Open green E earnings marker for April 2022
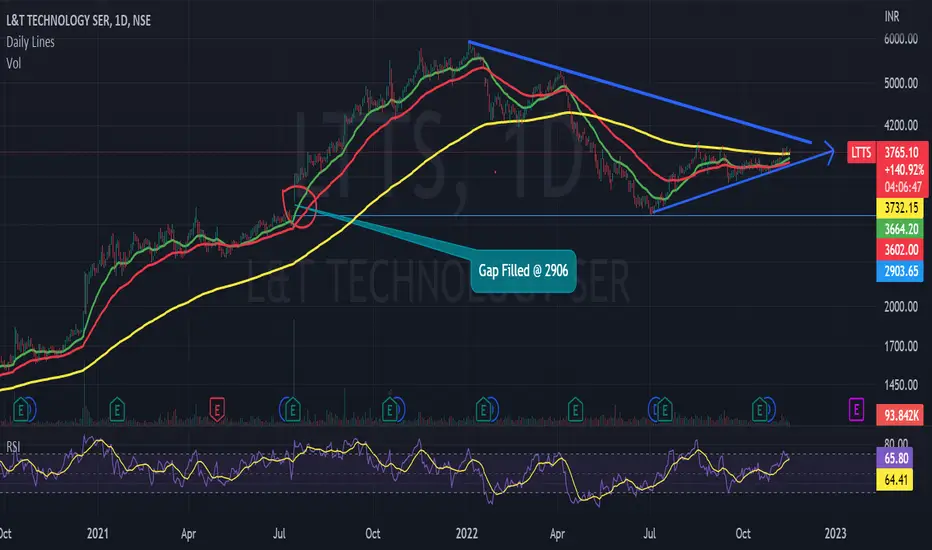Image resolution: width=932 pixels, height=550 pixels. coord(575,410)
